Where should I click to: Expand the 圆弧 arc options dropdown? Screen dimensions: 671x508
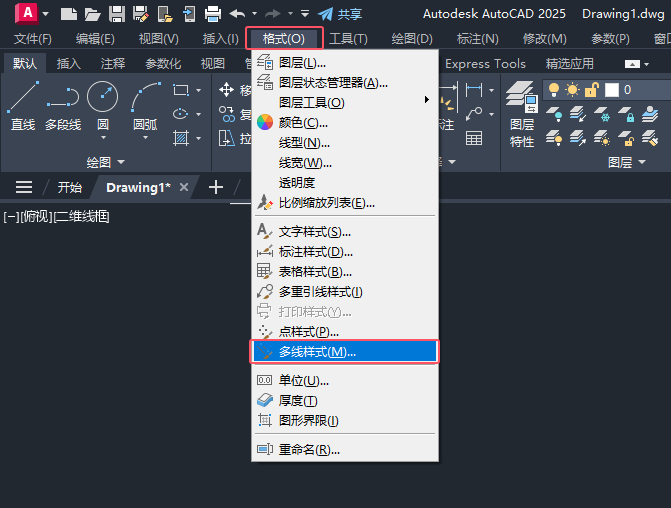[145, 137]
